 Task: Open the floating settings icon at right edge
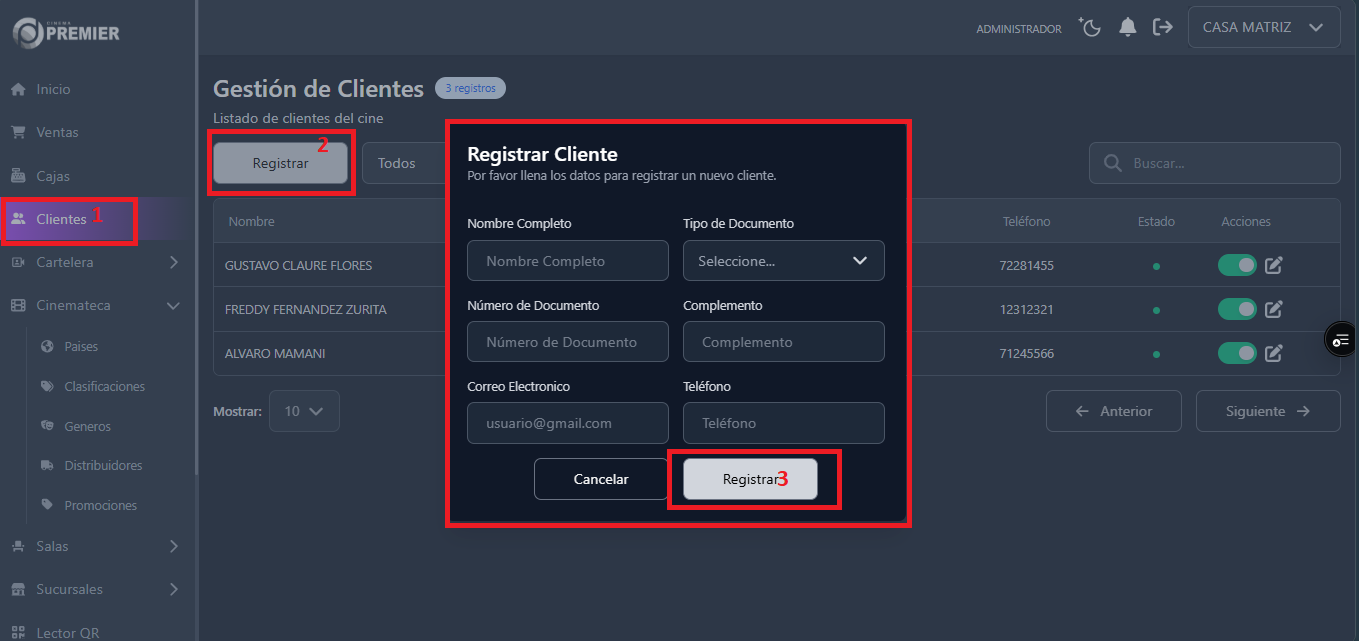(1340, 341)
